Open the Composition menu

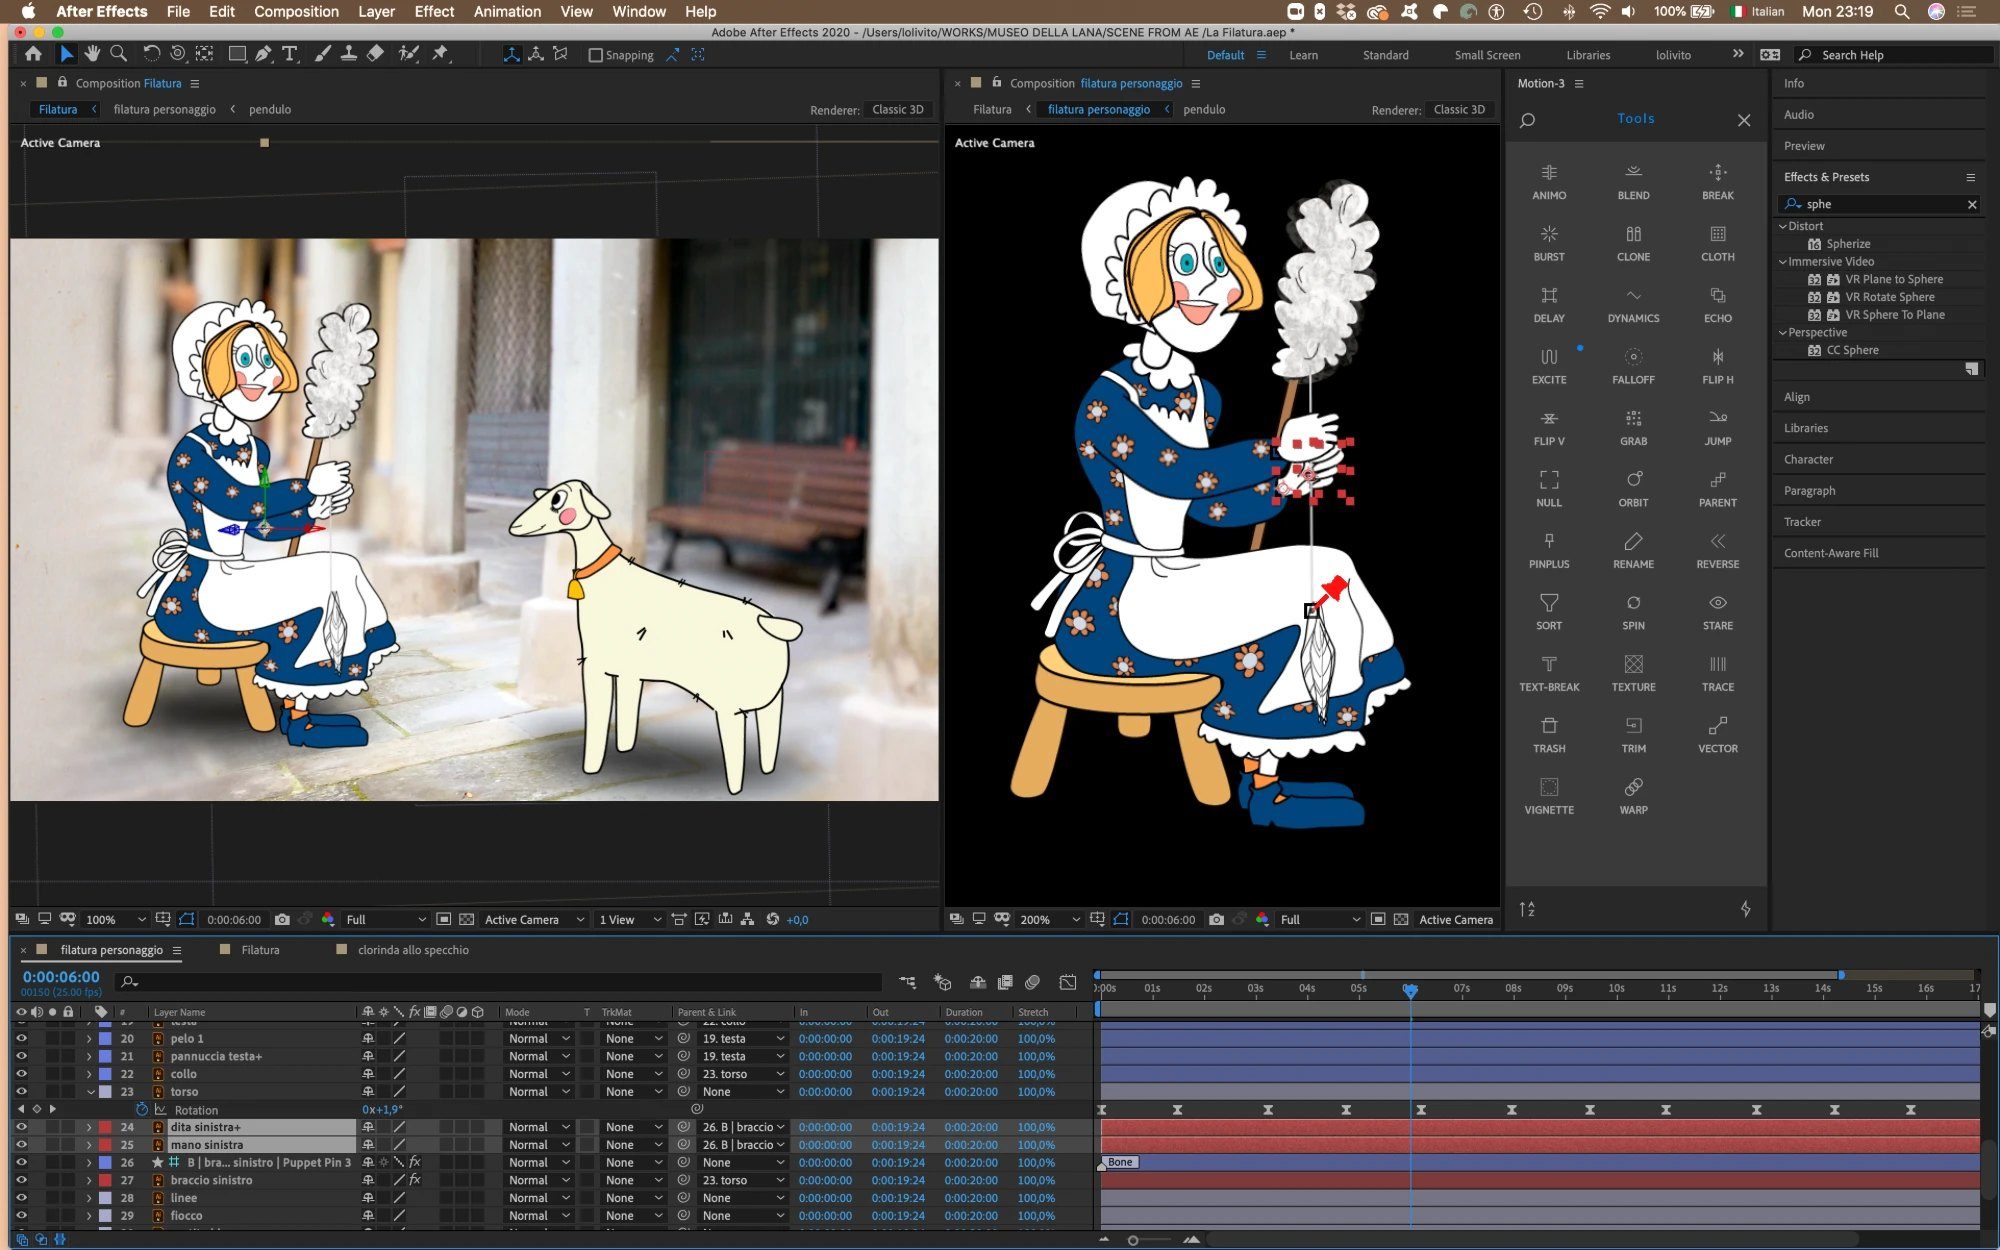pyautogui.click(x=296, y=12)
